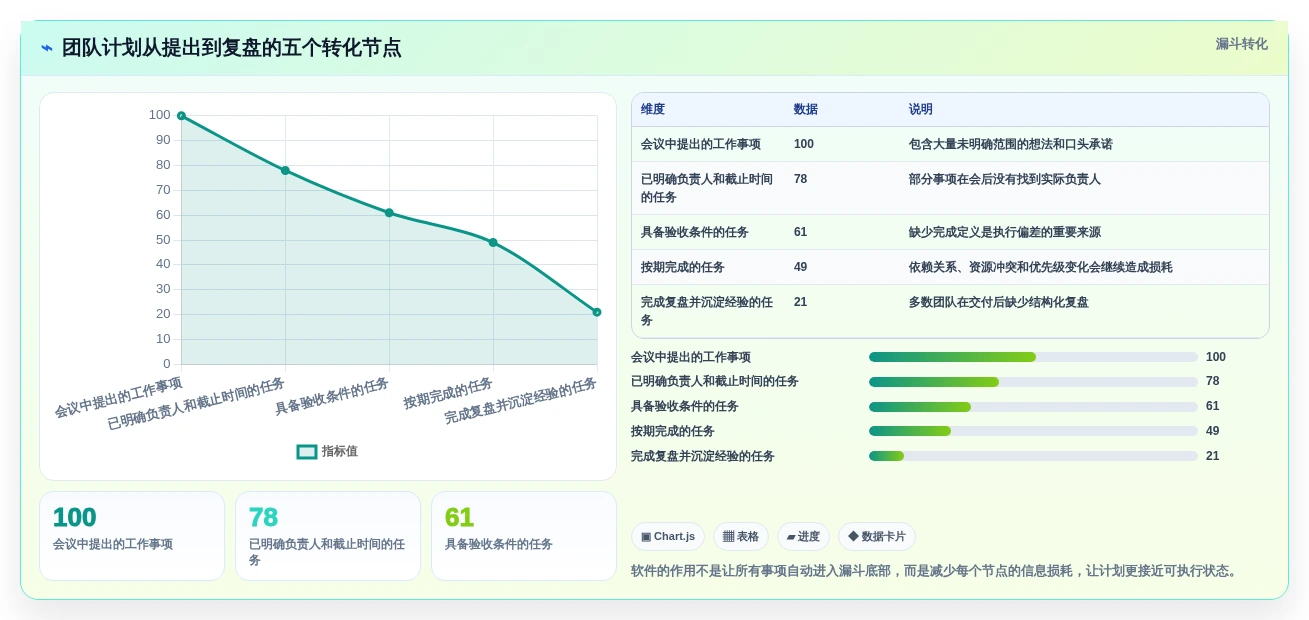Select the Chart.js tag

pos(668,537)
